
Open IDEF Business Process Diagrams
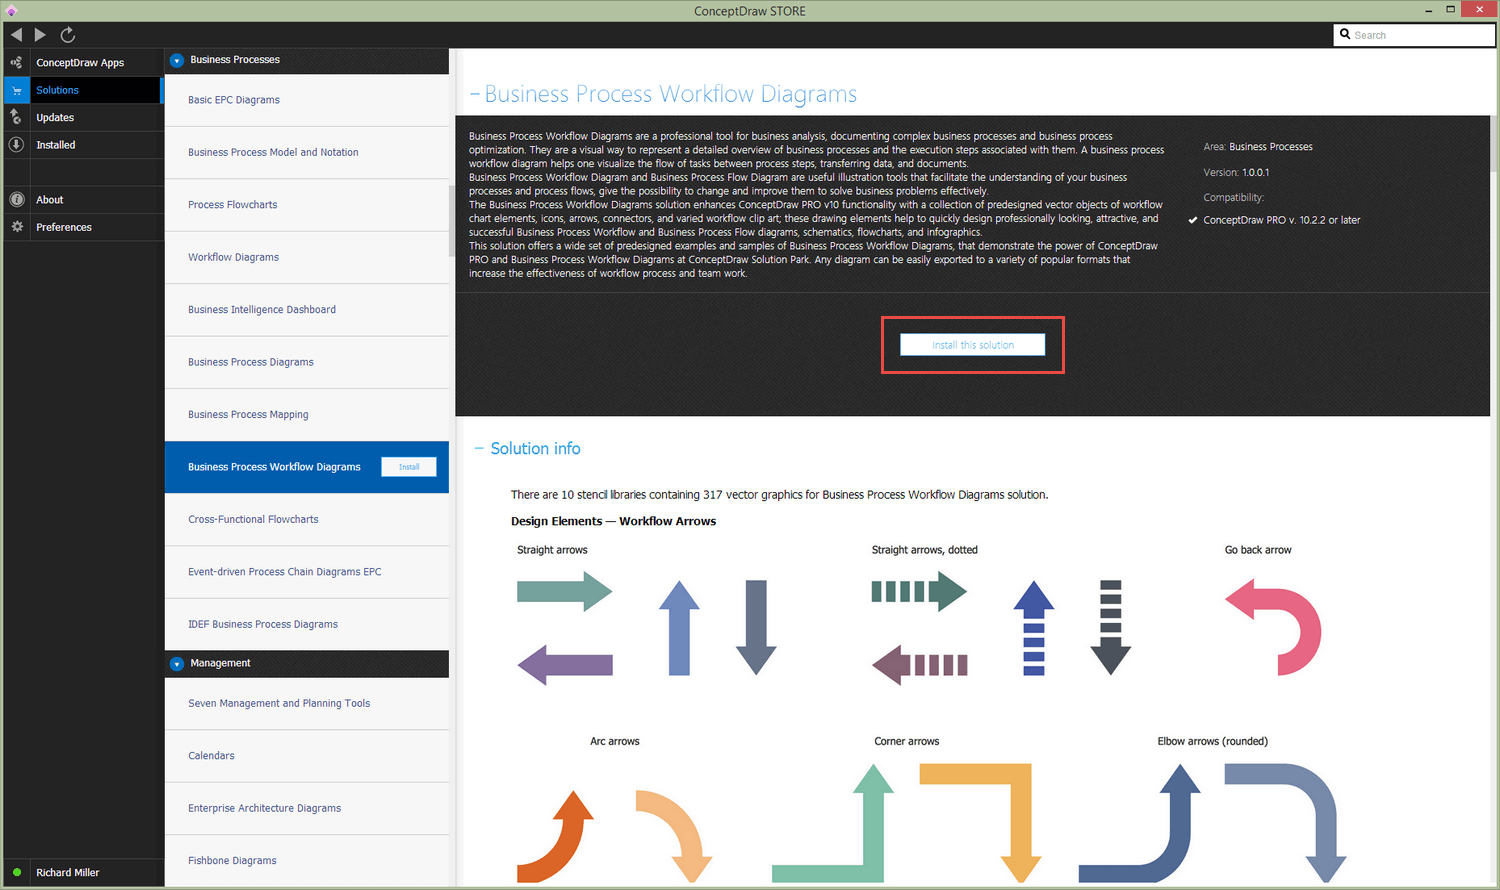click(x=306, y=624)
